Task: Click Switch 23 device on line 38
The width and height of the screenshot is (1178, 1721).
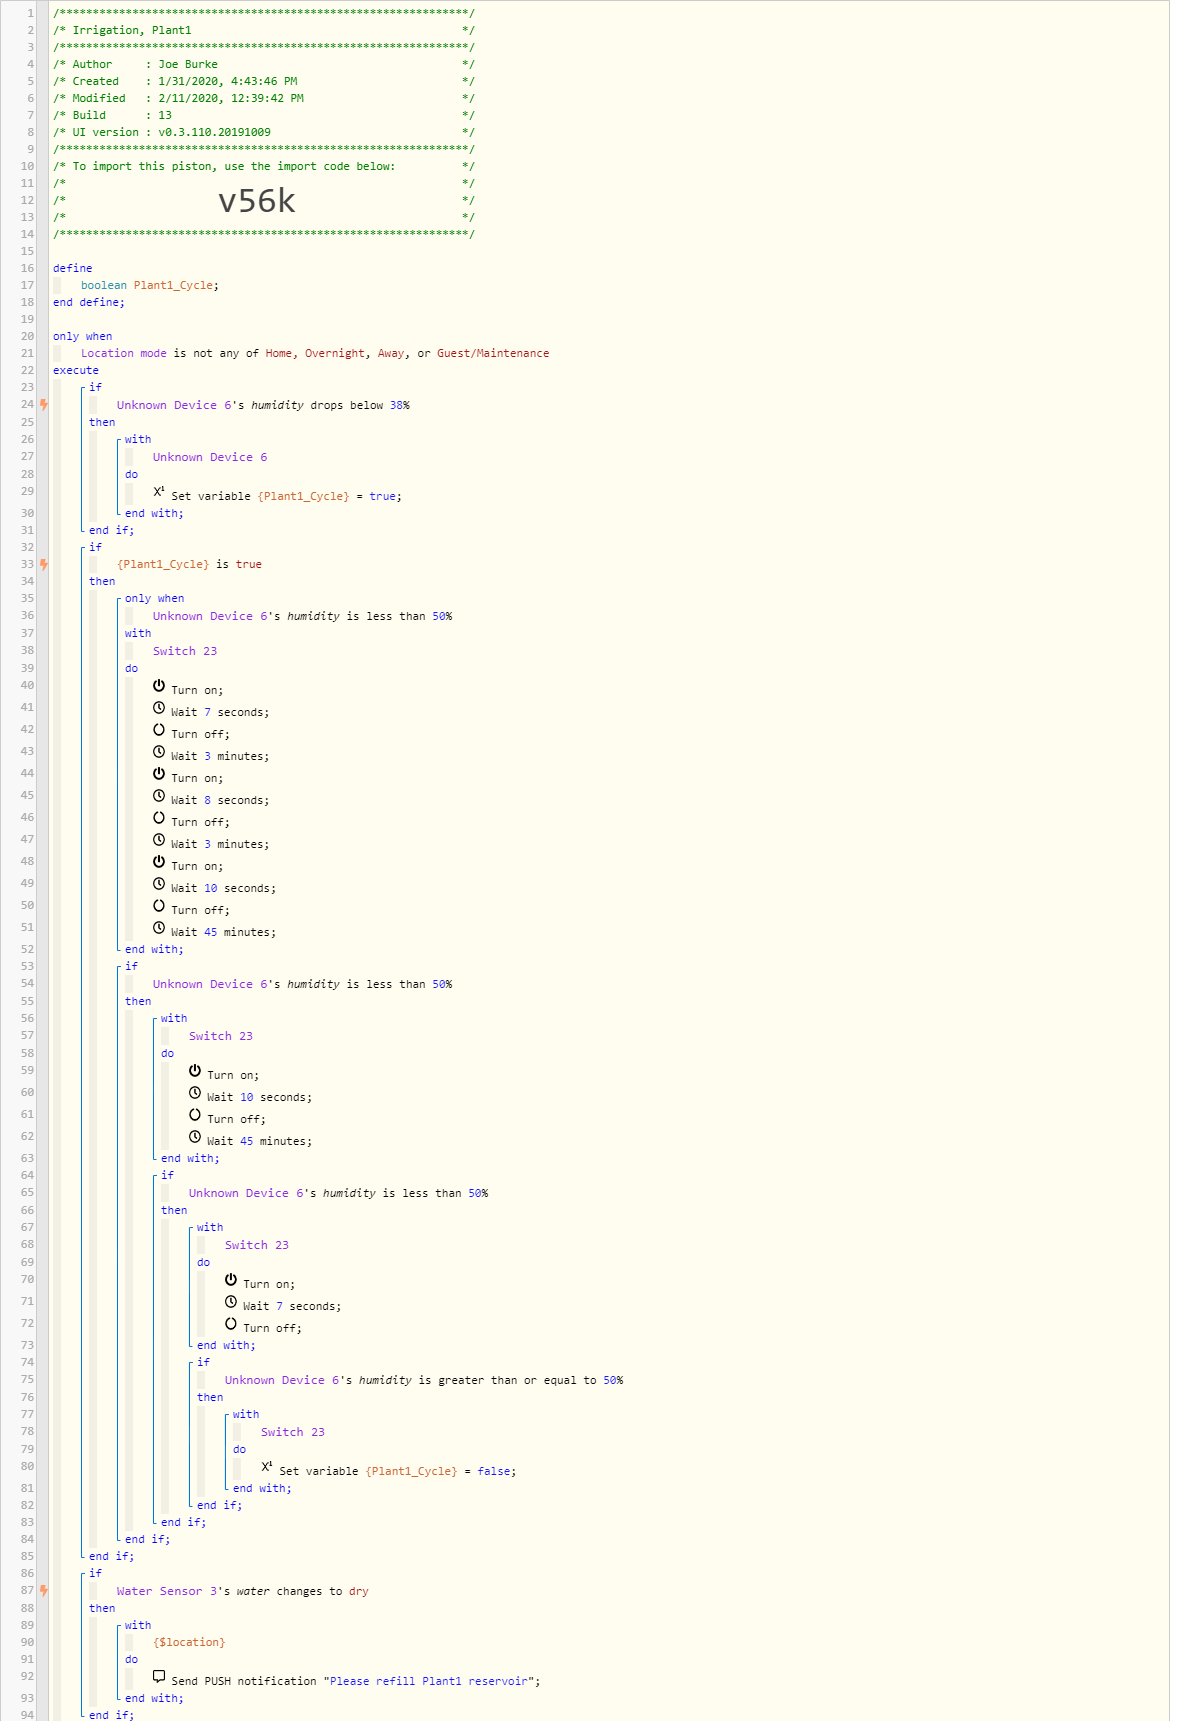Action: (x=185, y=651)
